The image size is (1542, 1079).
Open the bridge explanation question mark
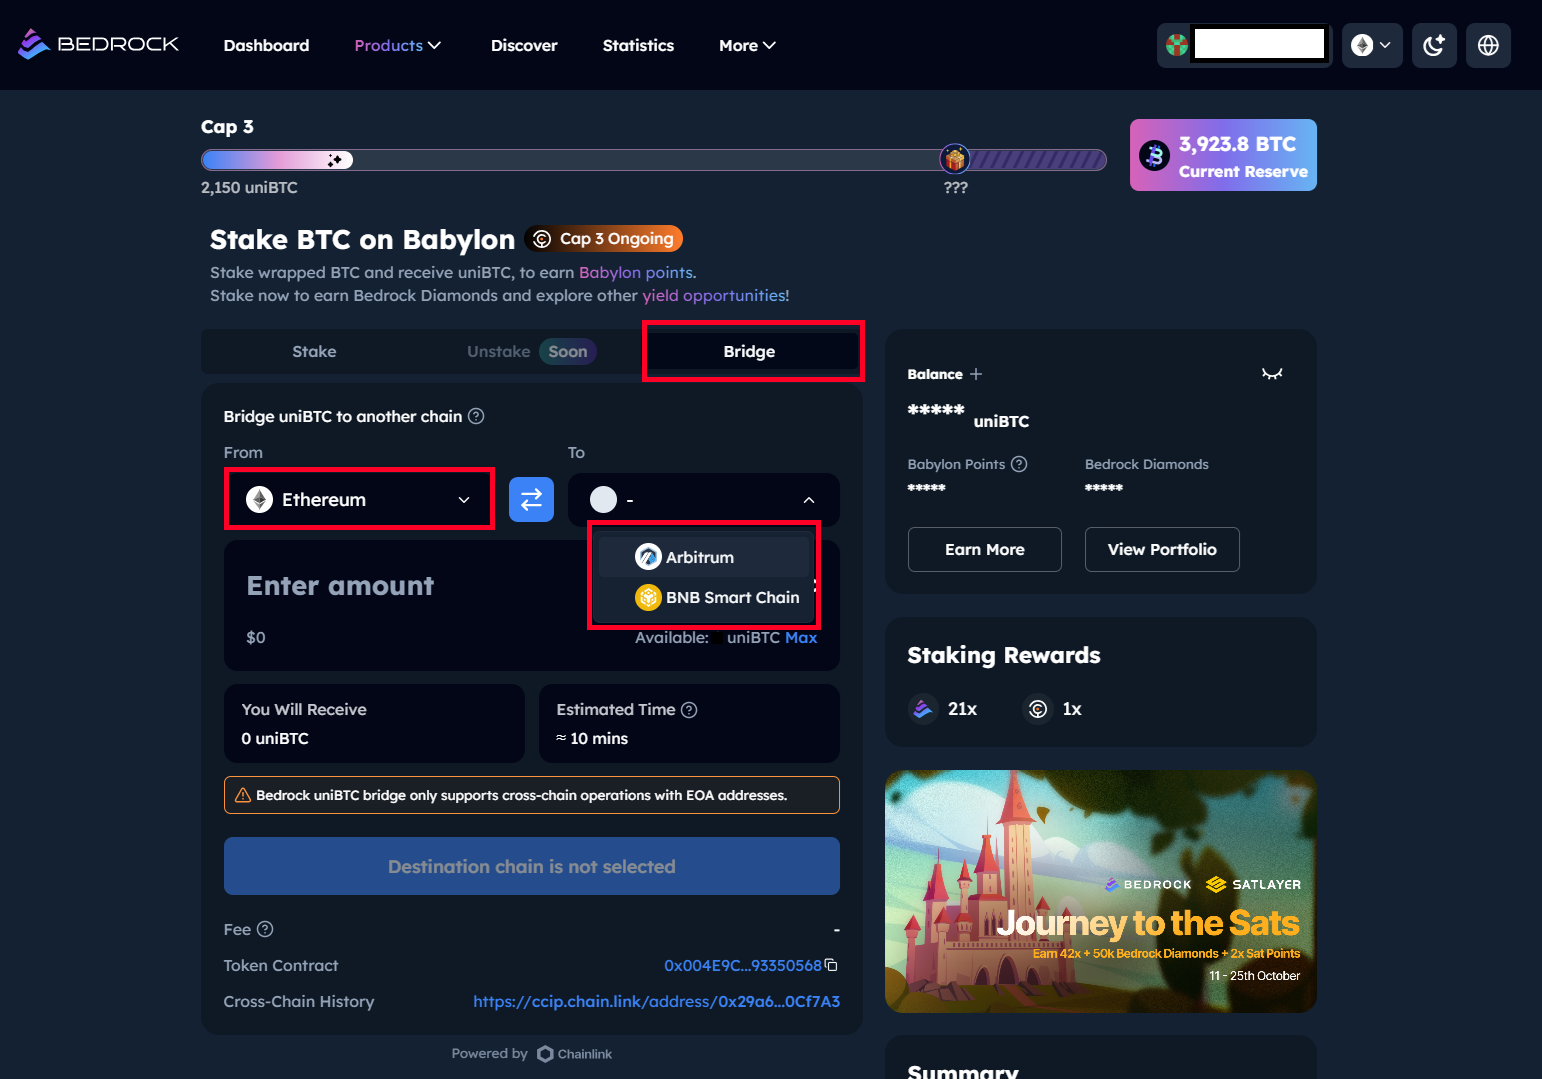[x=476, y=416]
